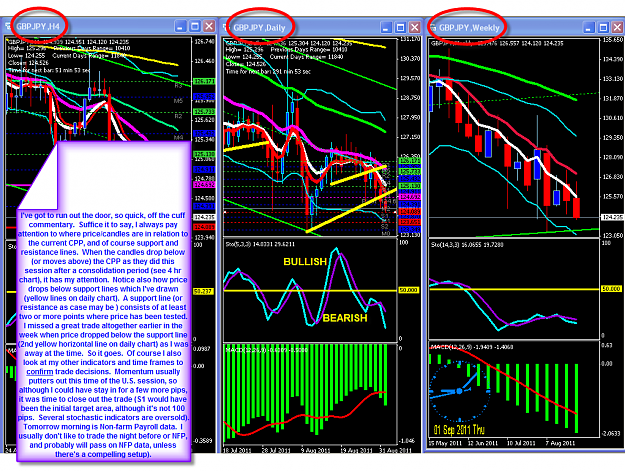Viewport: 625px width, 471px height.
Task: Click the GBPJPY,Weekly window chart icon
Action: click(x=433, y=27)
